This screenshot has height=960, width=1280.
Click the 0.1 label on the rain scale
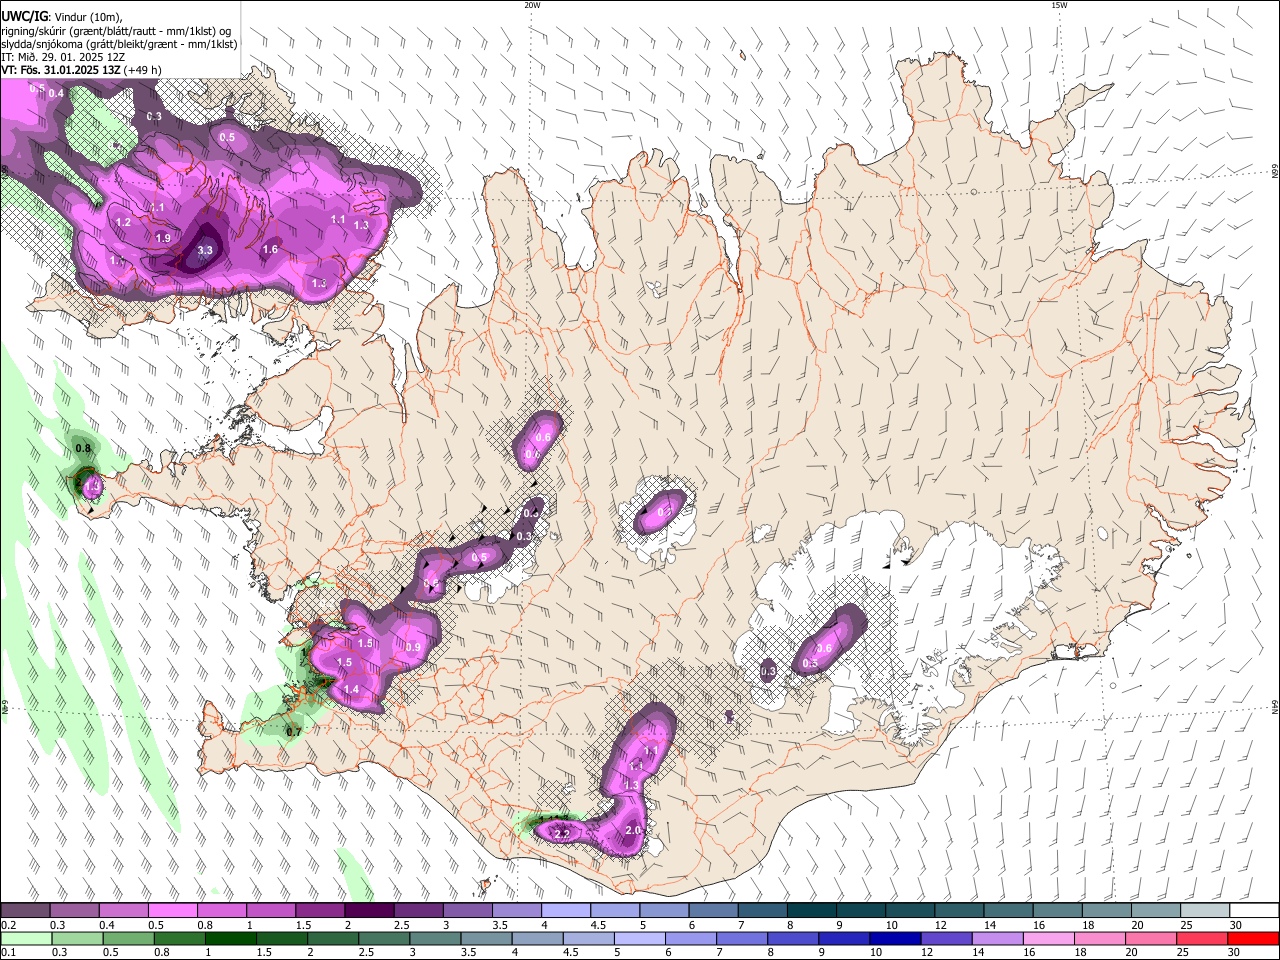(8, 952)
